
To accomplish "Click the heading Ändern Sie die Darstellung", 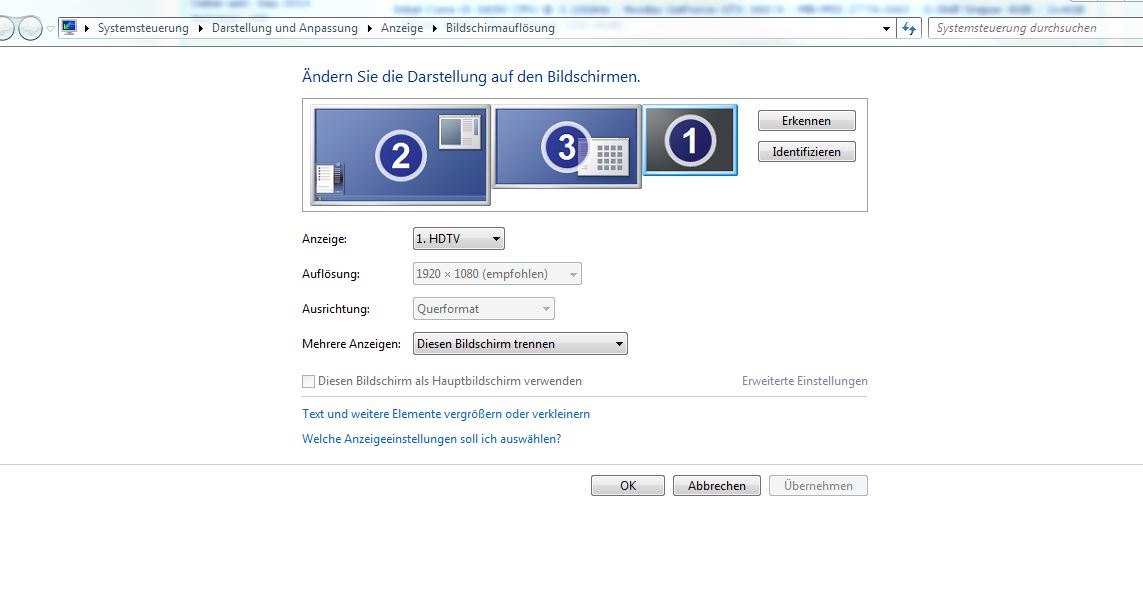I will coord(471,77).
